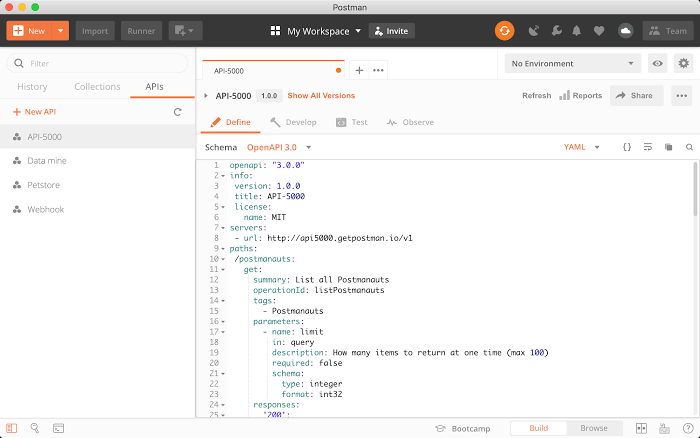Image resolution: width=700 pixels, height=438 pixels.
Task: Click the beautify braces icon in the schema editor
Action: tap(627, 147)
